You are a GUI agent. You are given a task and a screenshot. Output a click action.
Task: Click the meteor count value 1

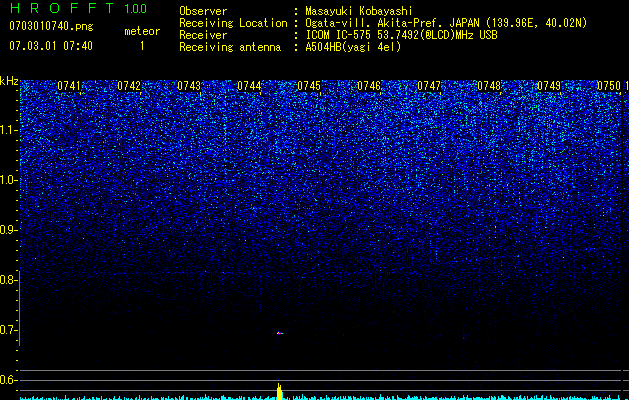coord(142,46)
